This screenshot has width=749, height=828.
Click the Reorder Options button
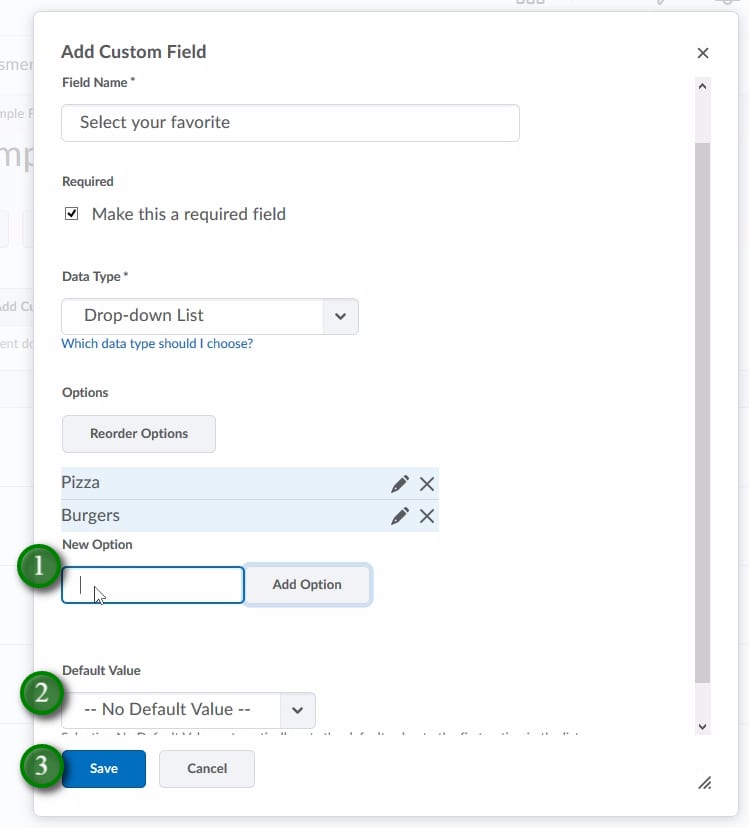139,434
